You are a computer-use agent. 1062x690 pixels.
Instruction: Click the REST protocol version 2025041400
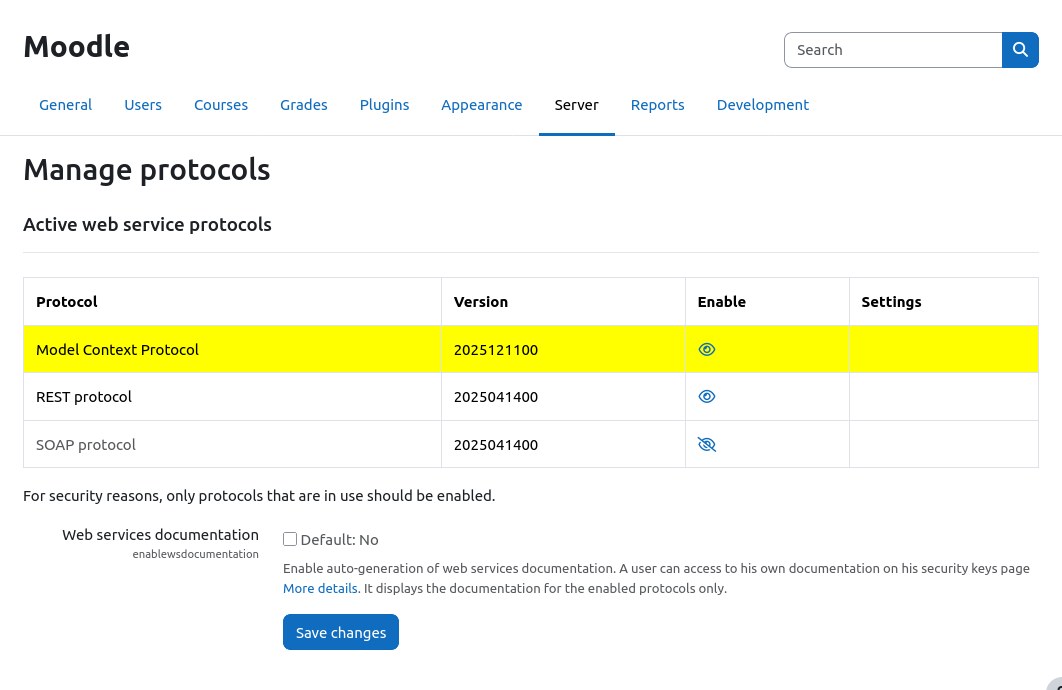click(564, 397)
